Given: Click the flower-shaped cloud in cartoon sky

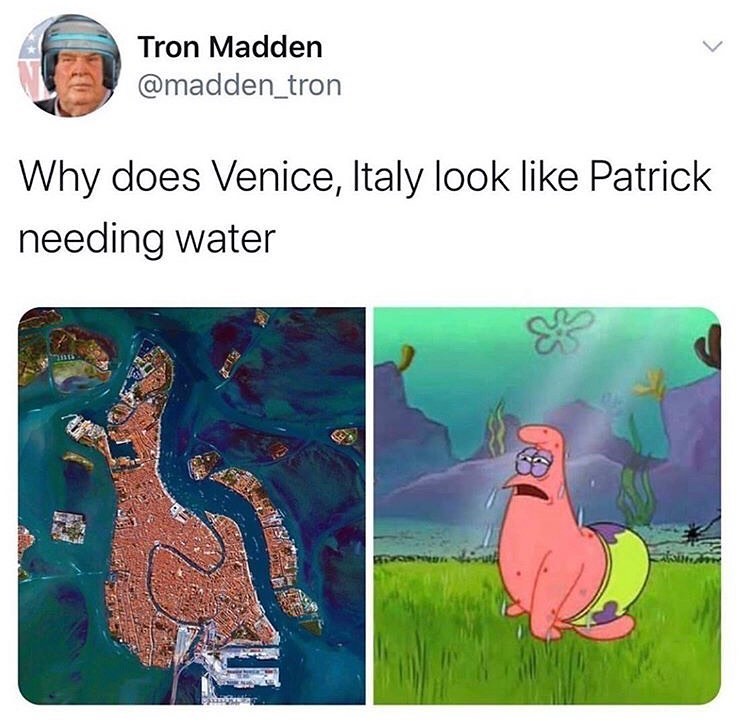Looking at the screenshot, I should [x=561, y=330].
